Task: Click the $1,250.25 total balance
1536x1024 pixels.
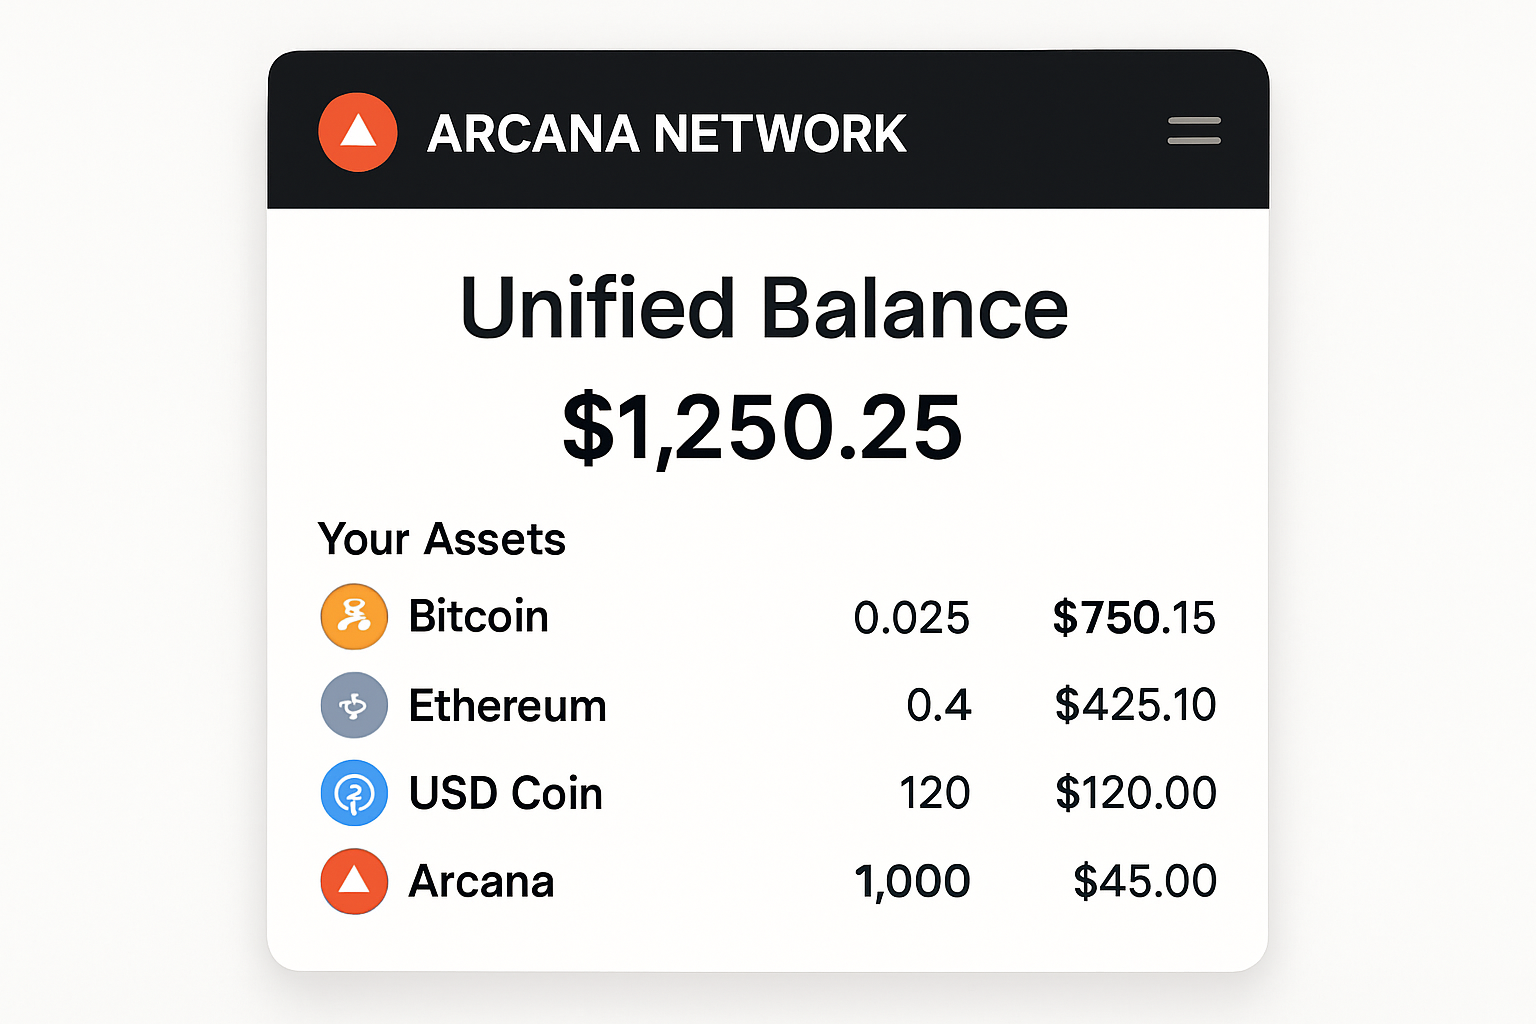Action: [x=763, y=425]
